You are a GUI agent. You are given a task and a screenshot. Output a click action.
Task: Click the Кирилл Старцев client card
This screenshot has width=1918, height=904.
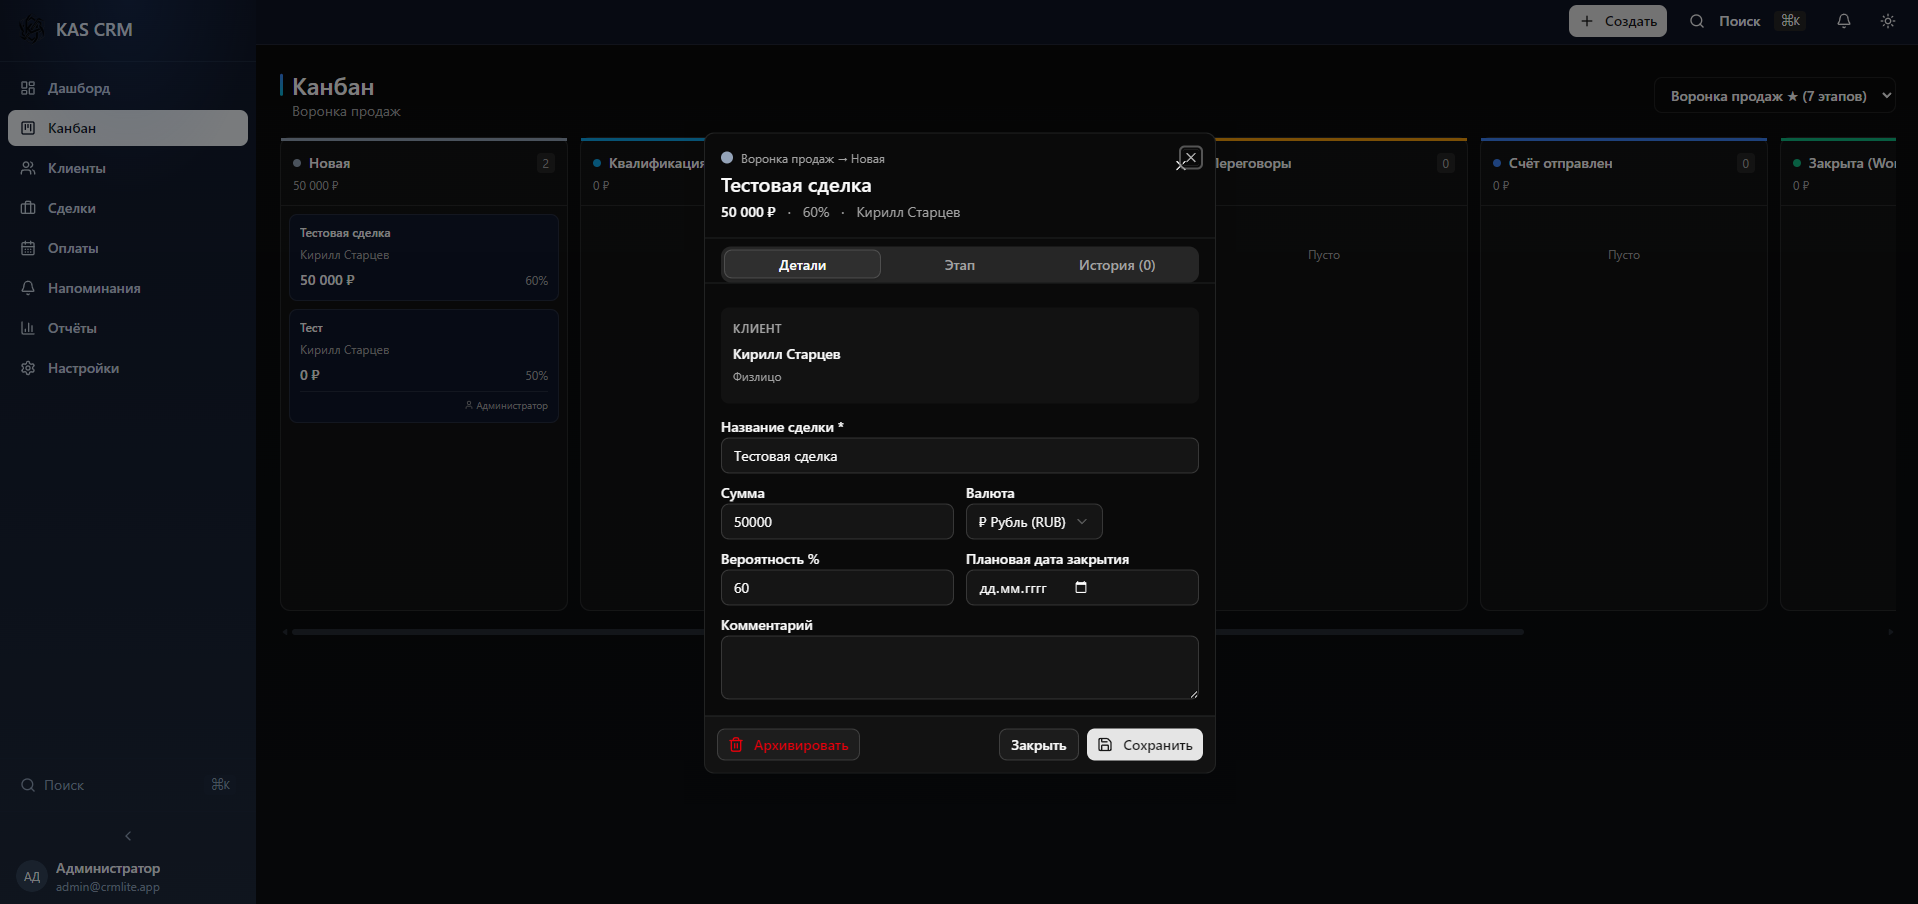coord(959,355)
